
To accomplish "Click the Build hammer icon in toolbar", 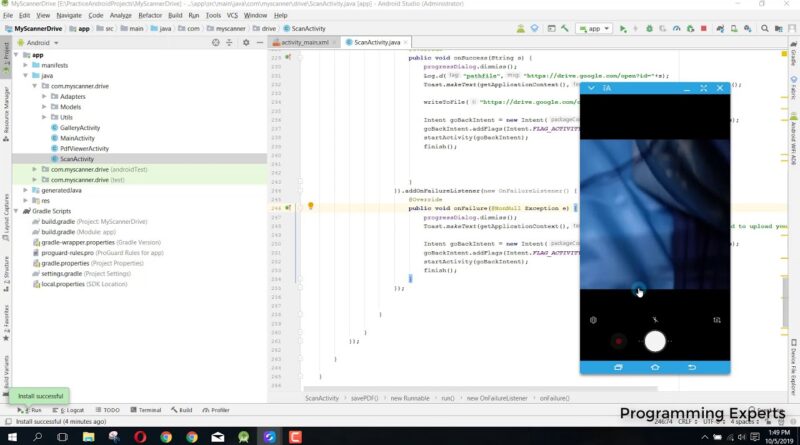I will coord(565,29).
